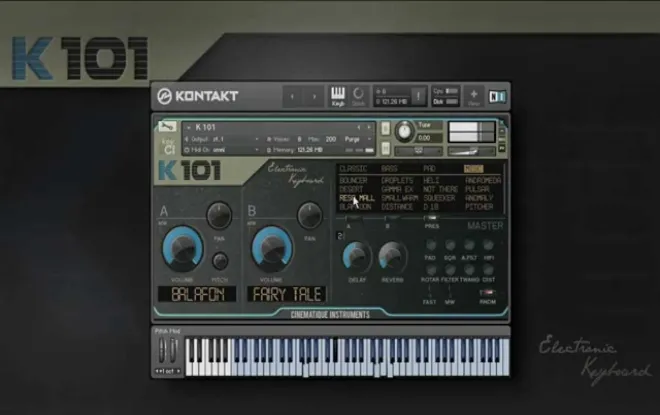Screen dimensions: 660x415
Task: Load the BOUNCER preset
Action: (x=353, y=181)
